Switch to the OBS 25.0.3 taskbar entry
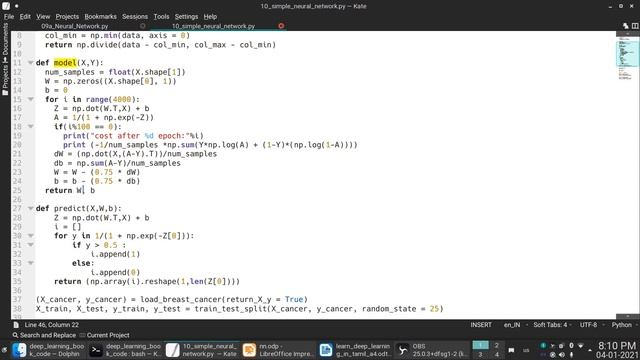Viewport: 640px width, 360px height. [x=432, y=350]
